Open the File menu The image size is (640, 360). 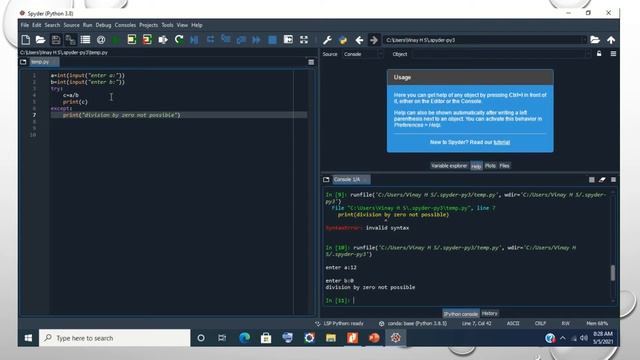(x=24, y=25)
